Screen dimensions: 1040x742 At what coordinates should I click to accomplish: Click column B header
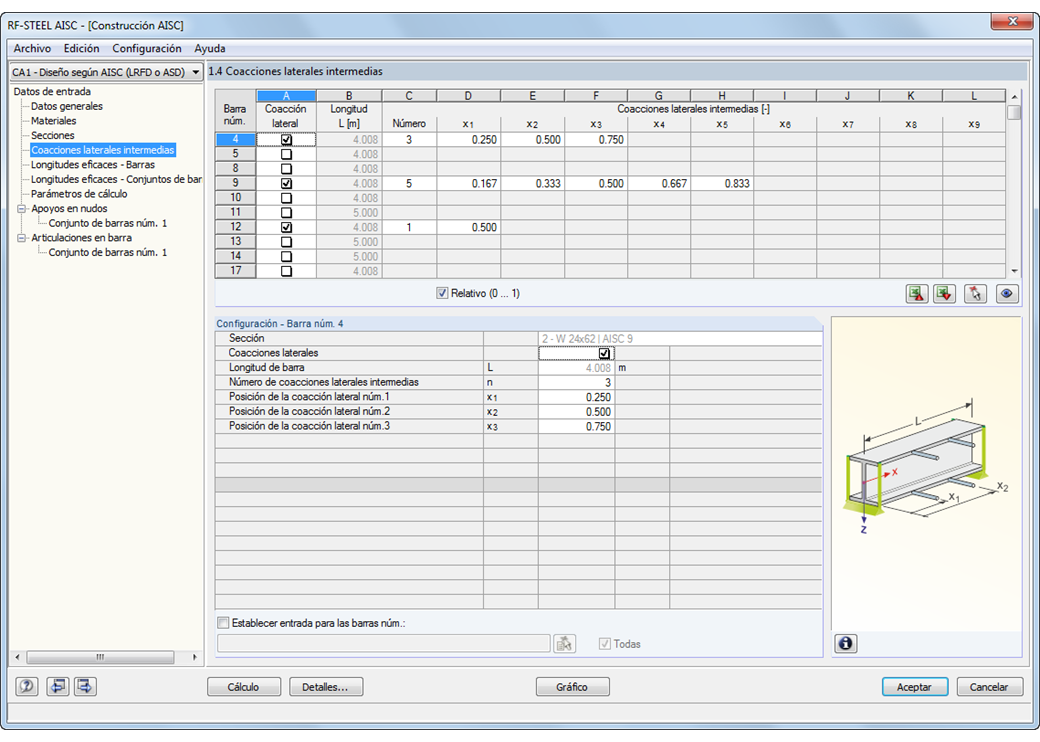349,96
